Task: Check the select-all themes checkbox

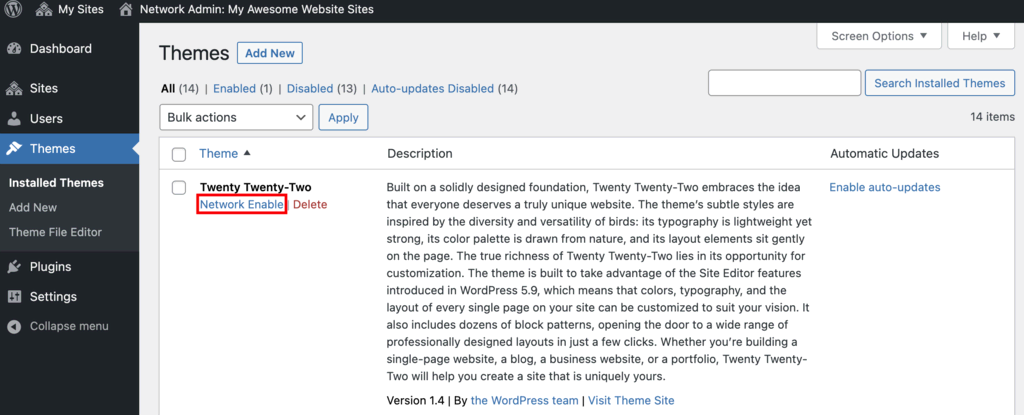Action: tap(179, 154)
